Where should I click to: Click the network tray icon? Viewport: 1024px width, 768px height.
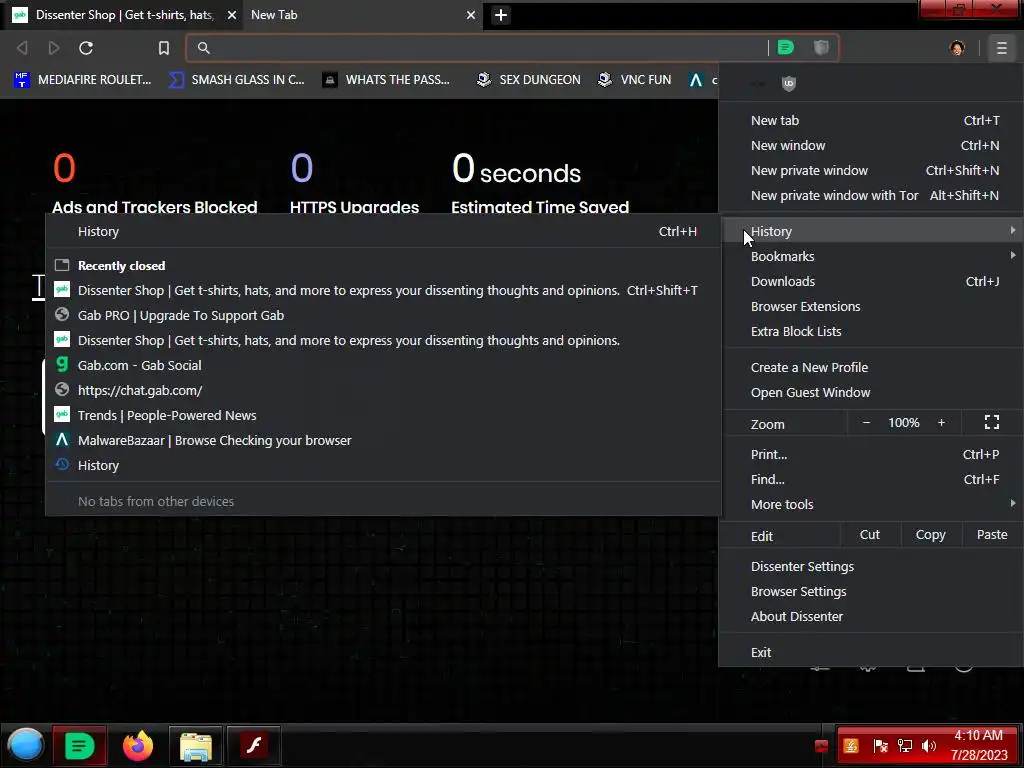(904, 746)
